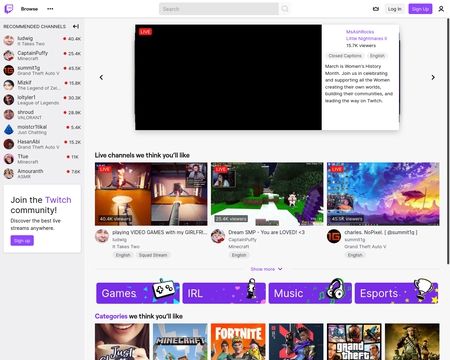Open Dream SMP You are LOVED title

pos(266,232)
